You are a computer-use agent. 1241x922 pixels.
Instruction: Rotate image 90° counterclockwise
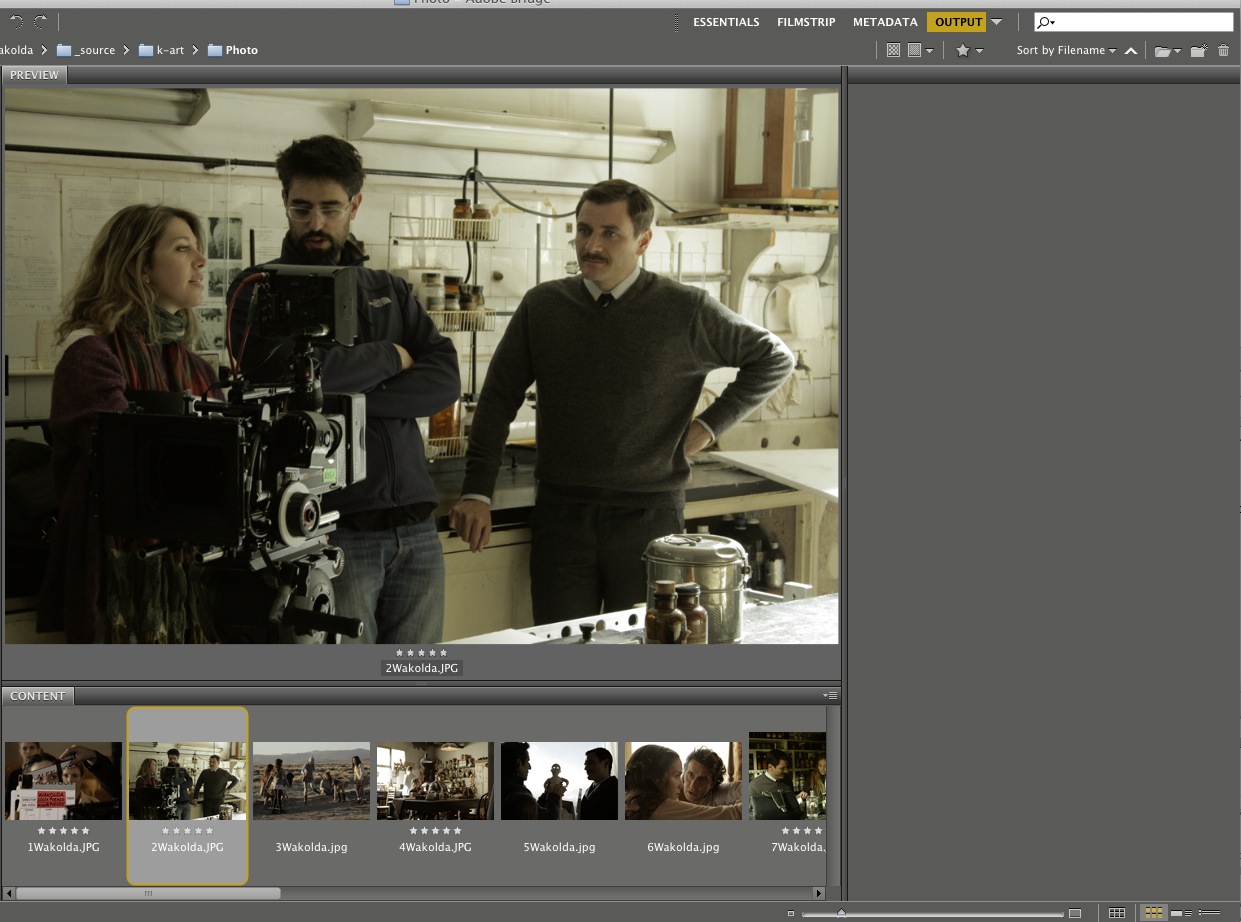click(x=16, y=22)
